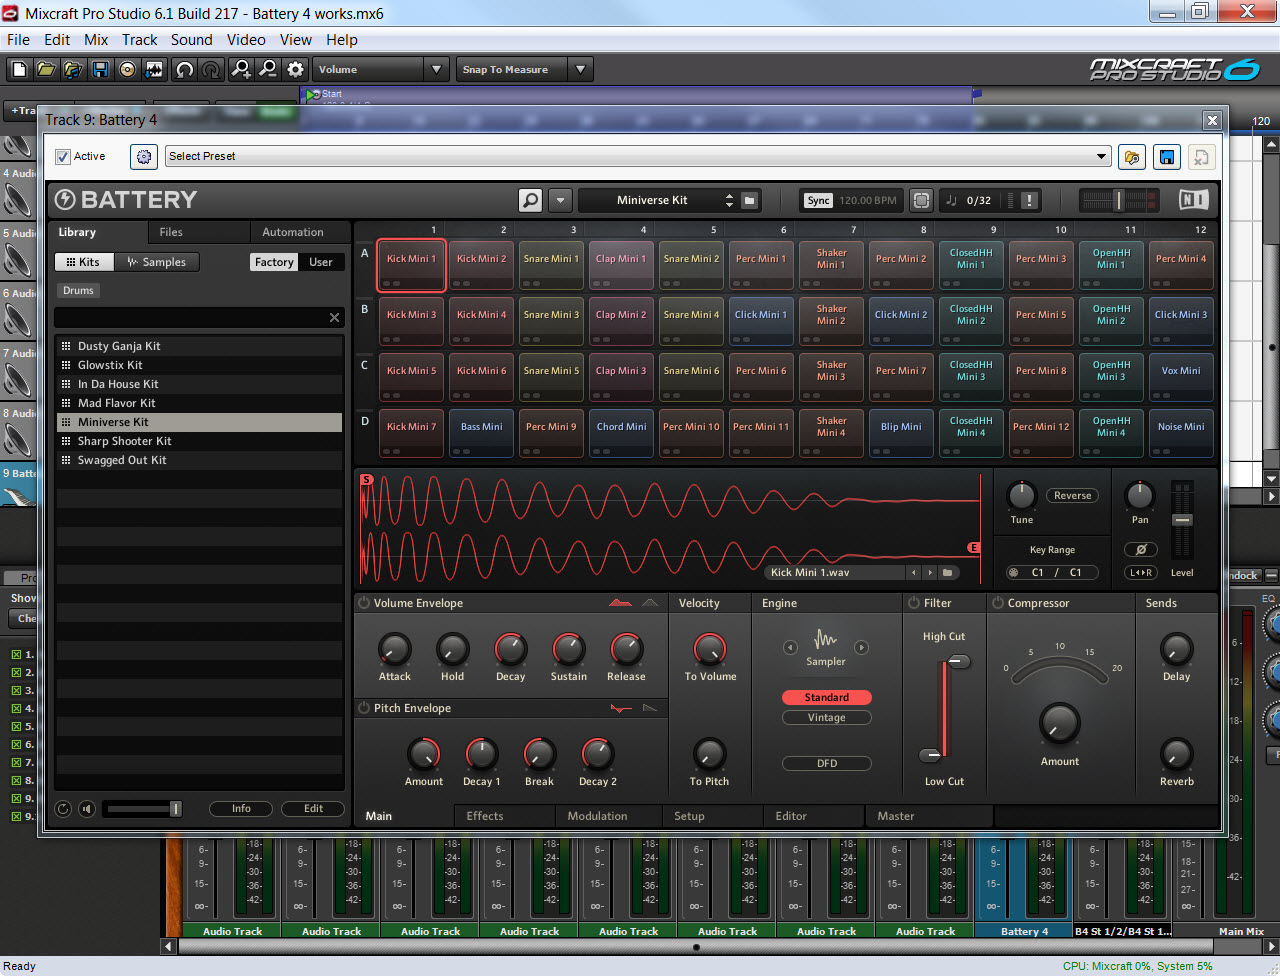Select the previous engine type arrow beside Sampler

click(x=790, y=647)
